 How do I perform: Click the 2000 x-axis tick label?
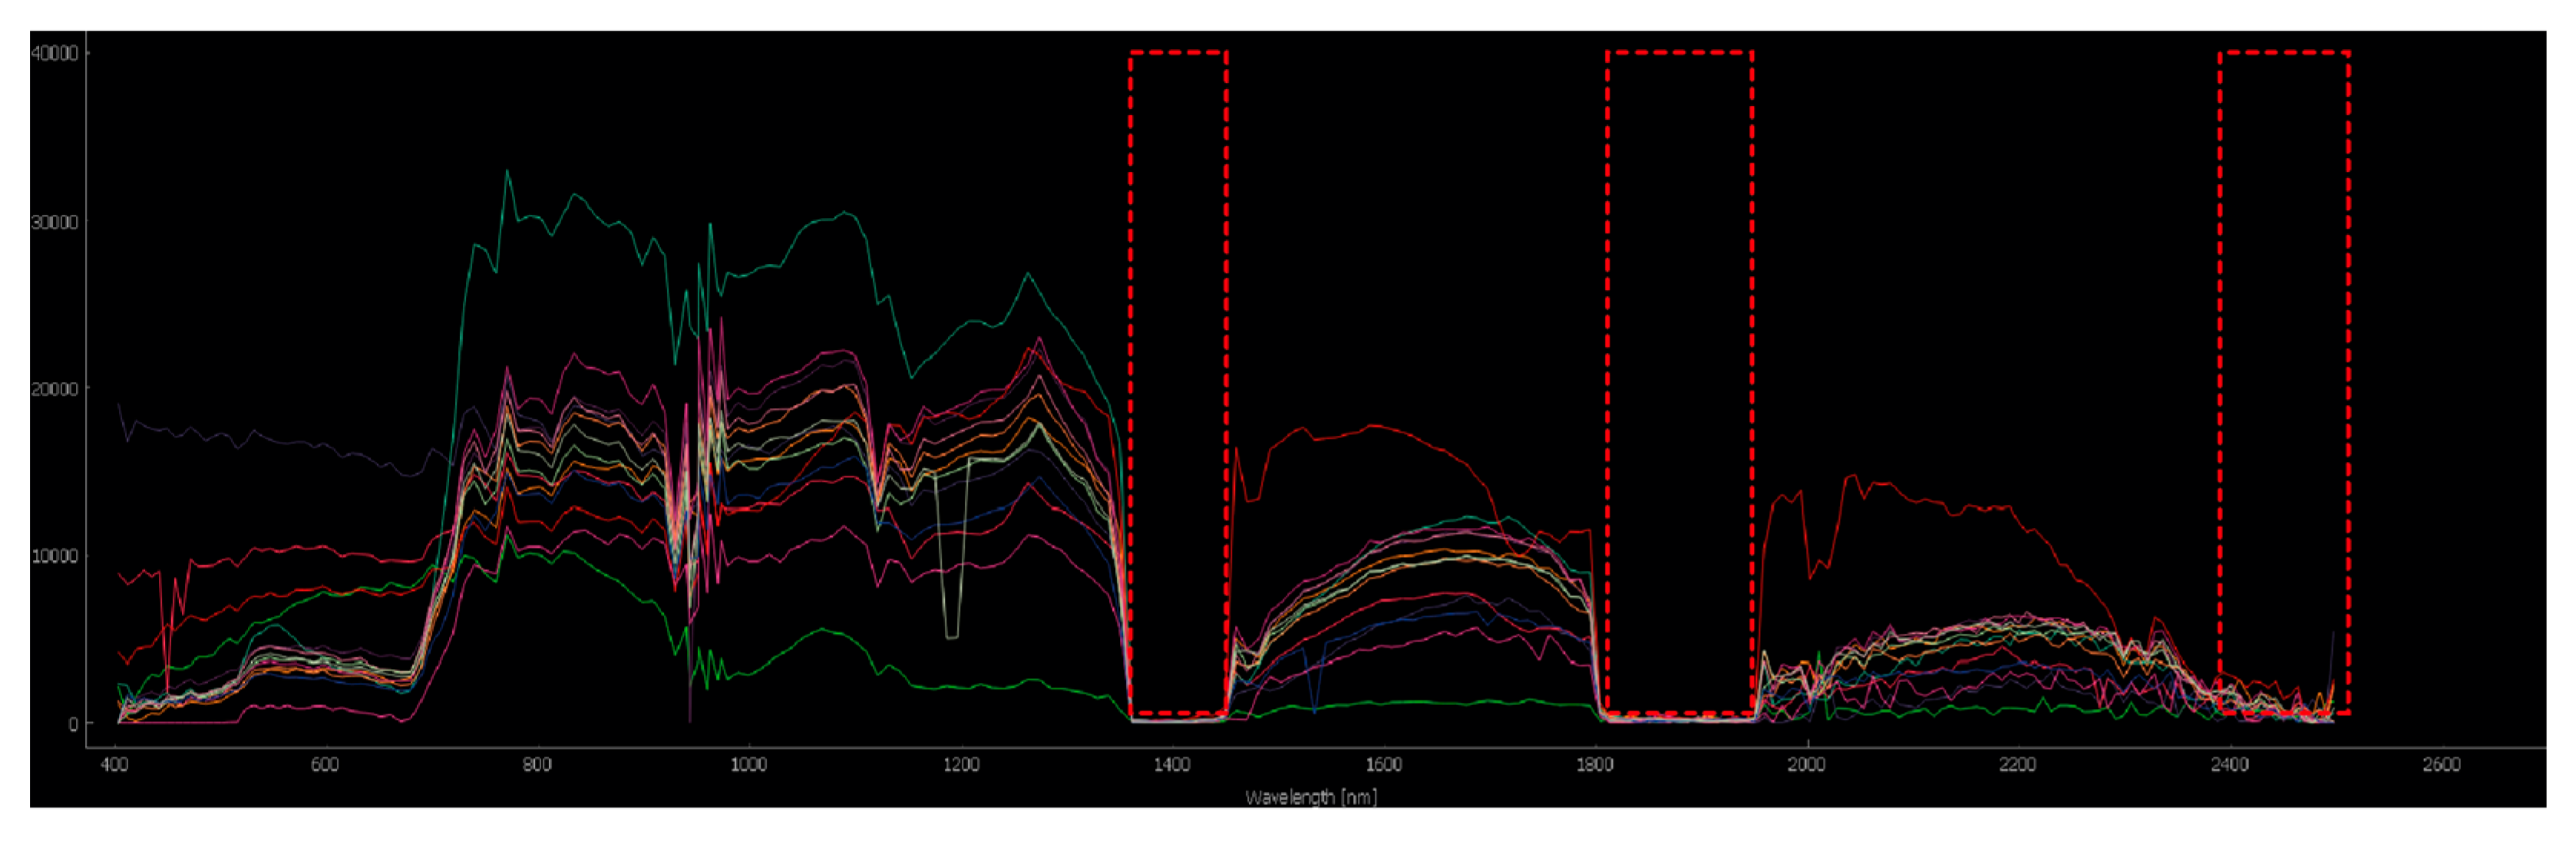[x=1806, y=765]
